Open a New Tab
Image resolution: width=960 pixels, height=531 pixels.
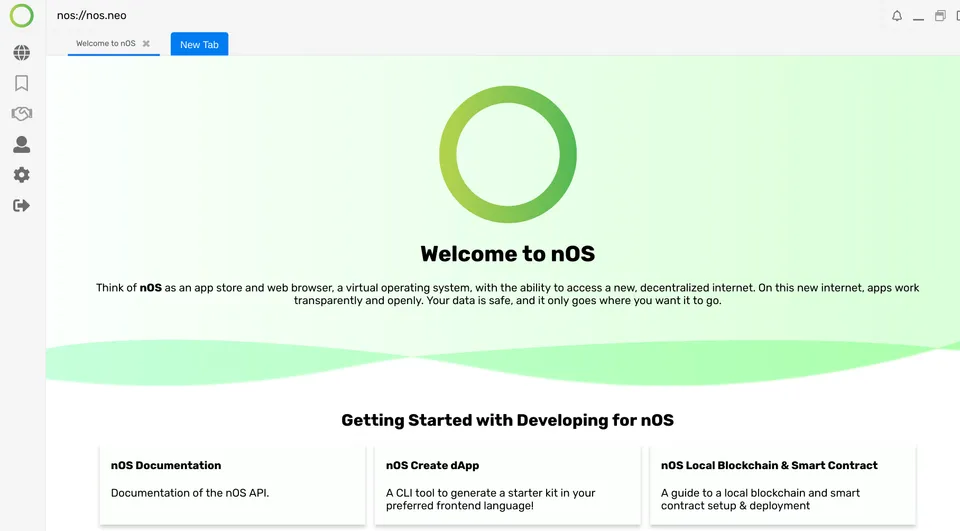tap(199, 44)
